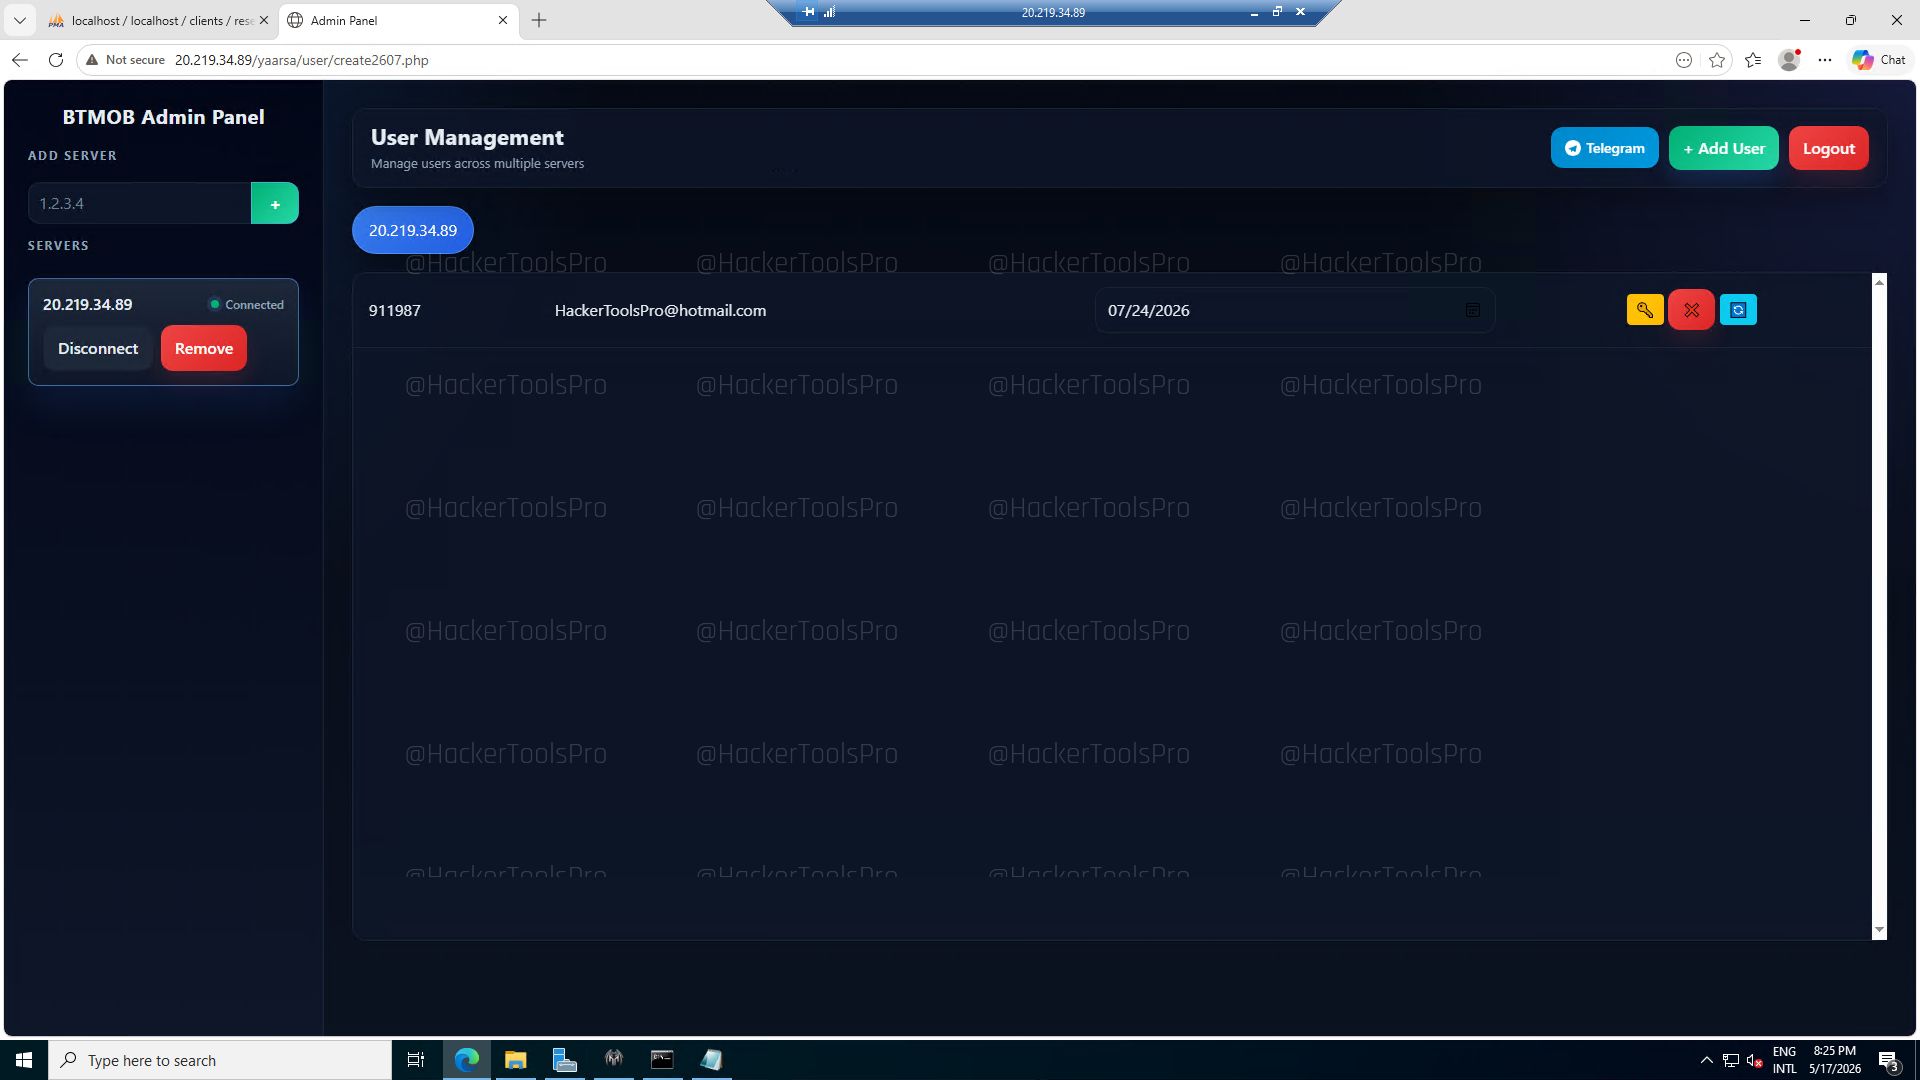The image size is (1920, 1080).
Task: Click the volume icon in the system tray
Action: coord(1754,1060)
